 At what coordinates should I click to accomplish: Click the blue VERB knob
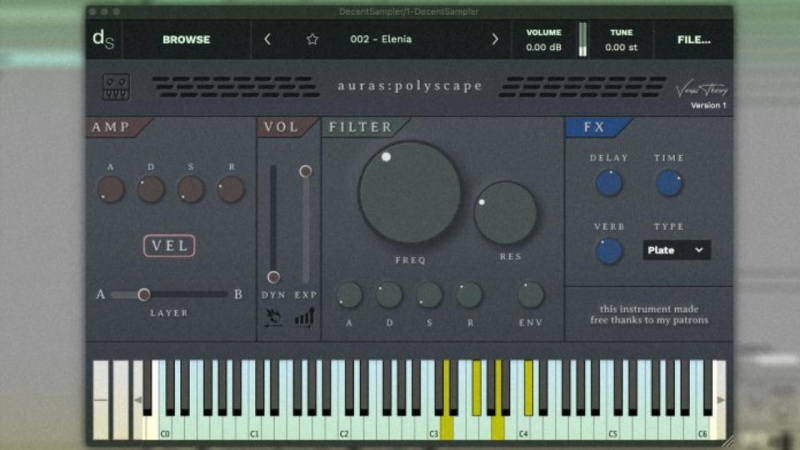click(x=609, y=251)
